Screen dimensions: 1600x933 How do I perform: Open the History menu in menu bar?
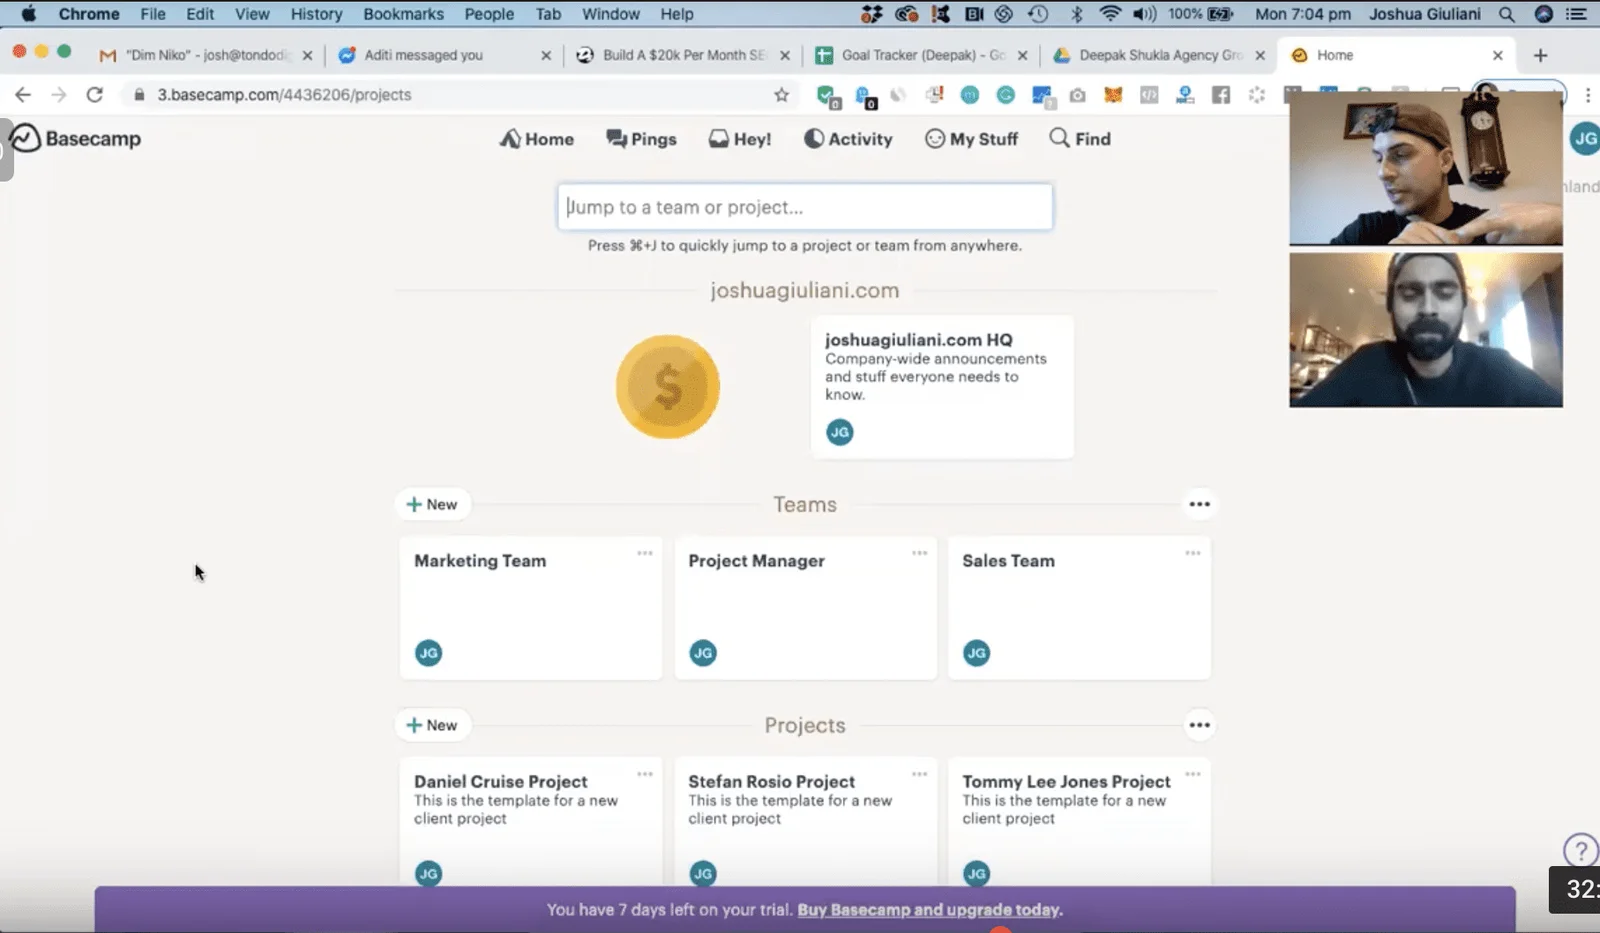point(316,14)
